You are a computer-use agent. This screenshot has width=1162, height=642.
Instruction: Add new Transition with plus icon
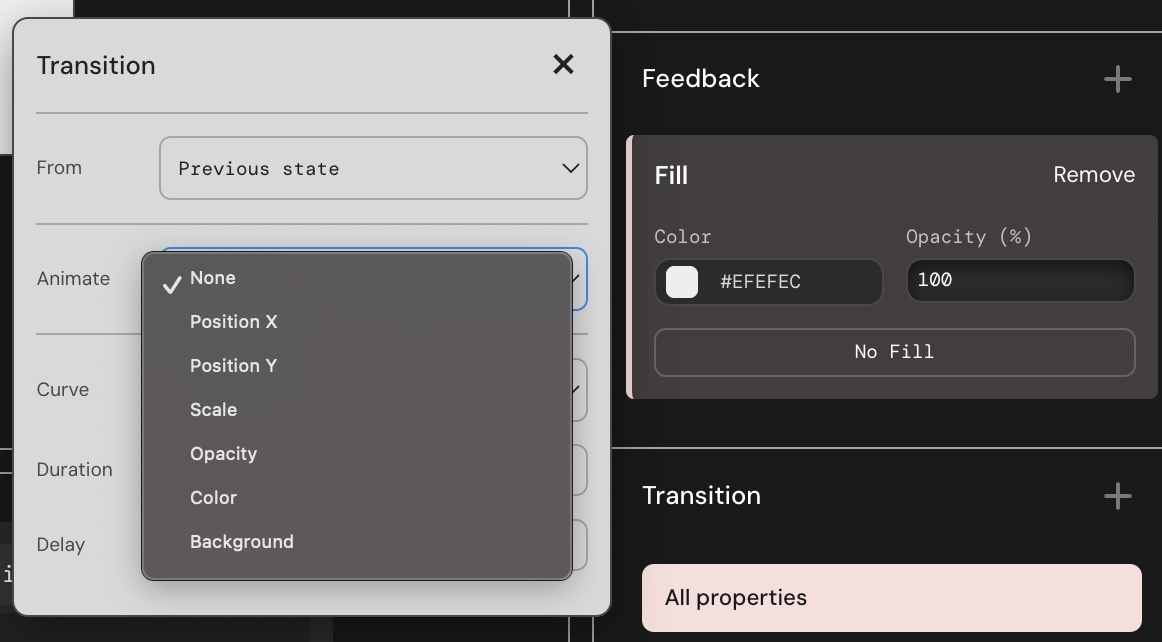point(1117,496)
